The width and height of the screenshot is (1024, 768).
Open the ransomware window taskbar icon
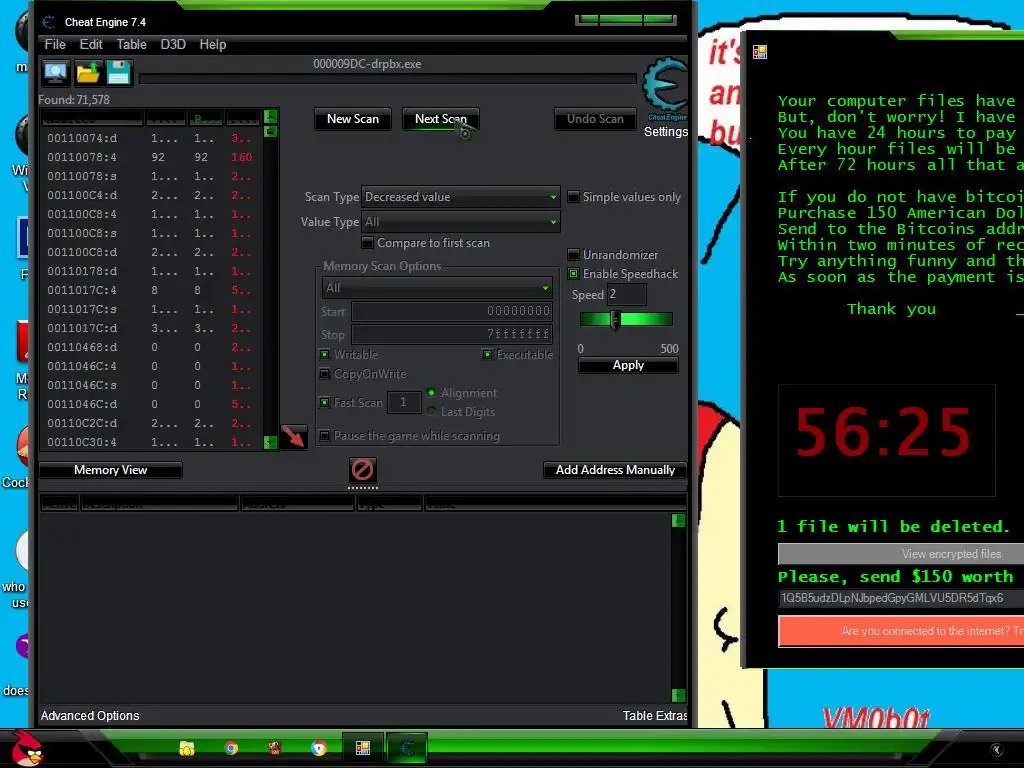pos(362,748)
